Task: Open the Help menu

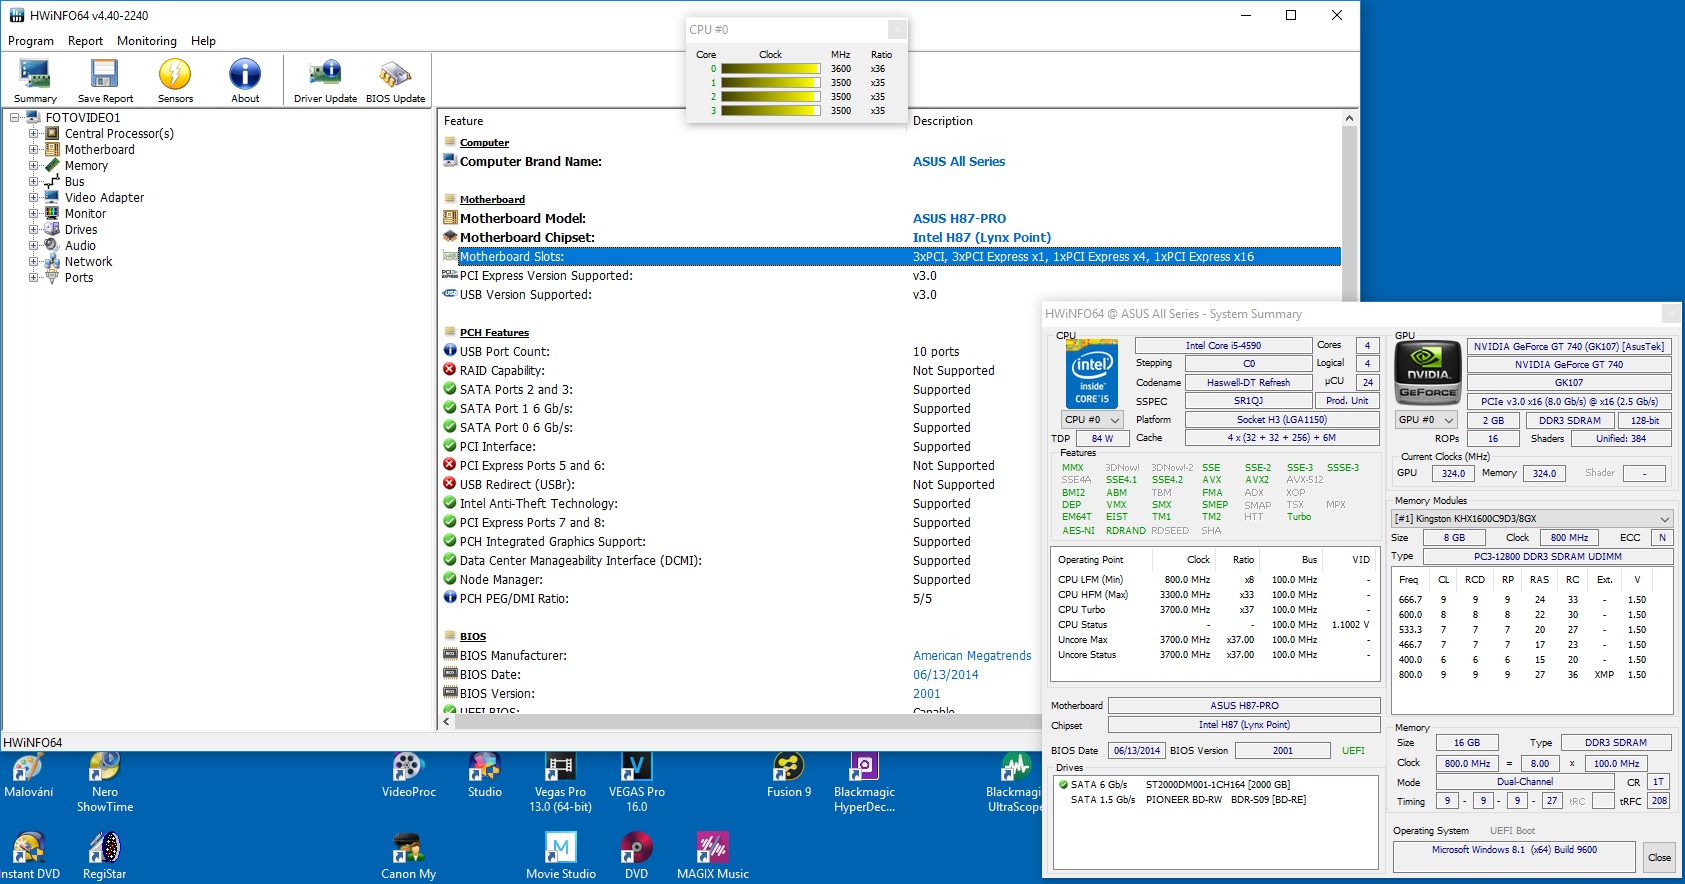Action: click(x=203, y=41)
